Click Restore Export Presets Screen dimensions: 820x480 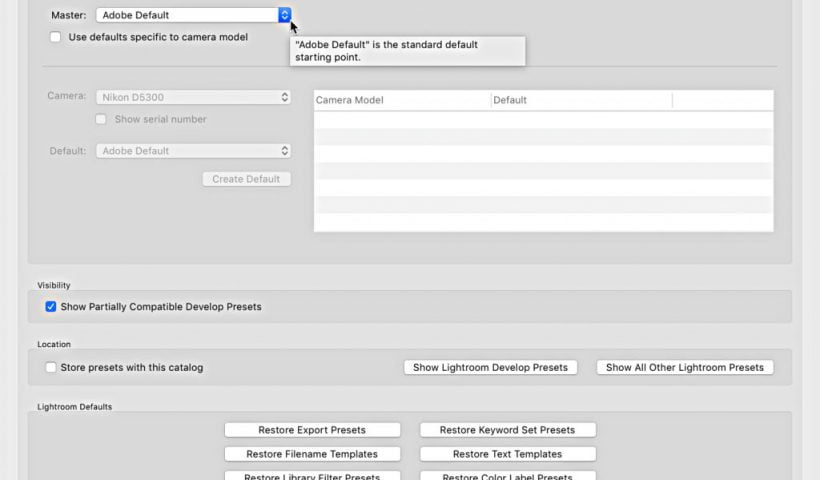[x=312, y=430]
